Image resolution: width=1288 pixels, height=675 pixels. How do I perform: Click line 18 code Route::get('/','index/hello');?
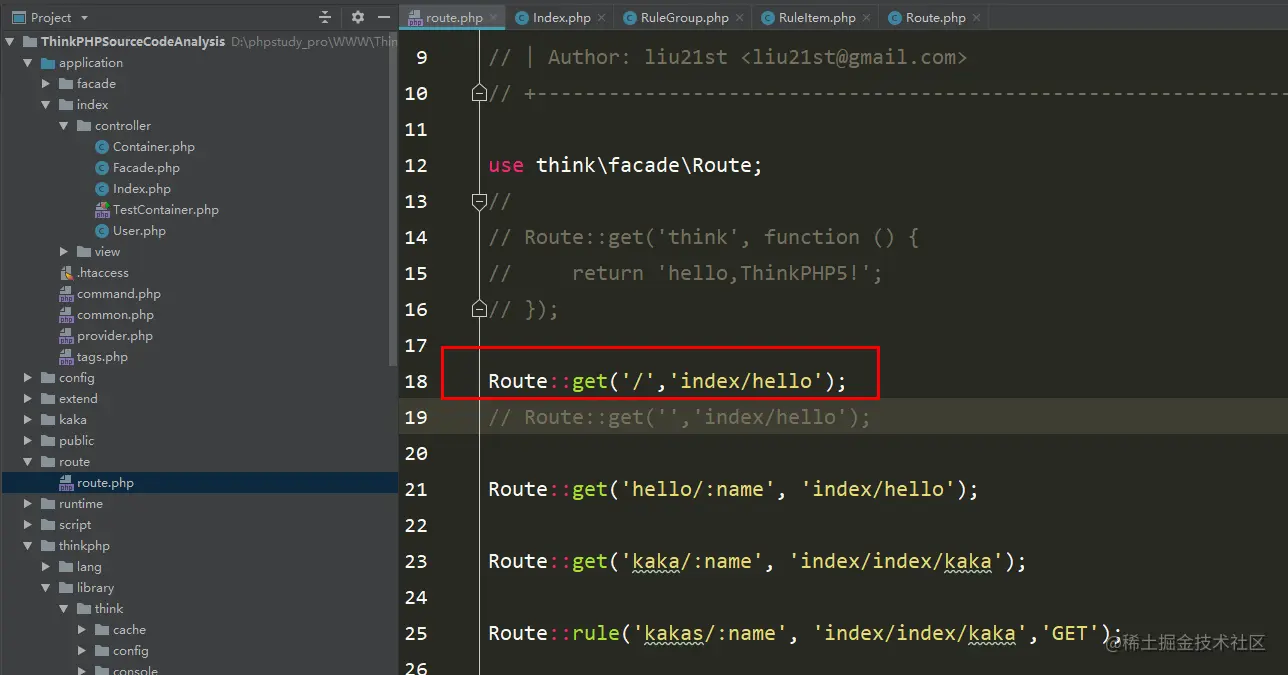[x=667, y=381]
